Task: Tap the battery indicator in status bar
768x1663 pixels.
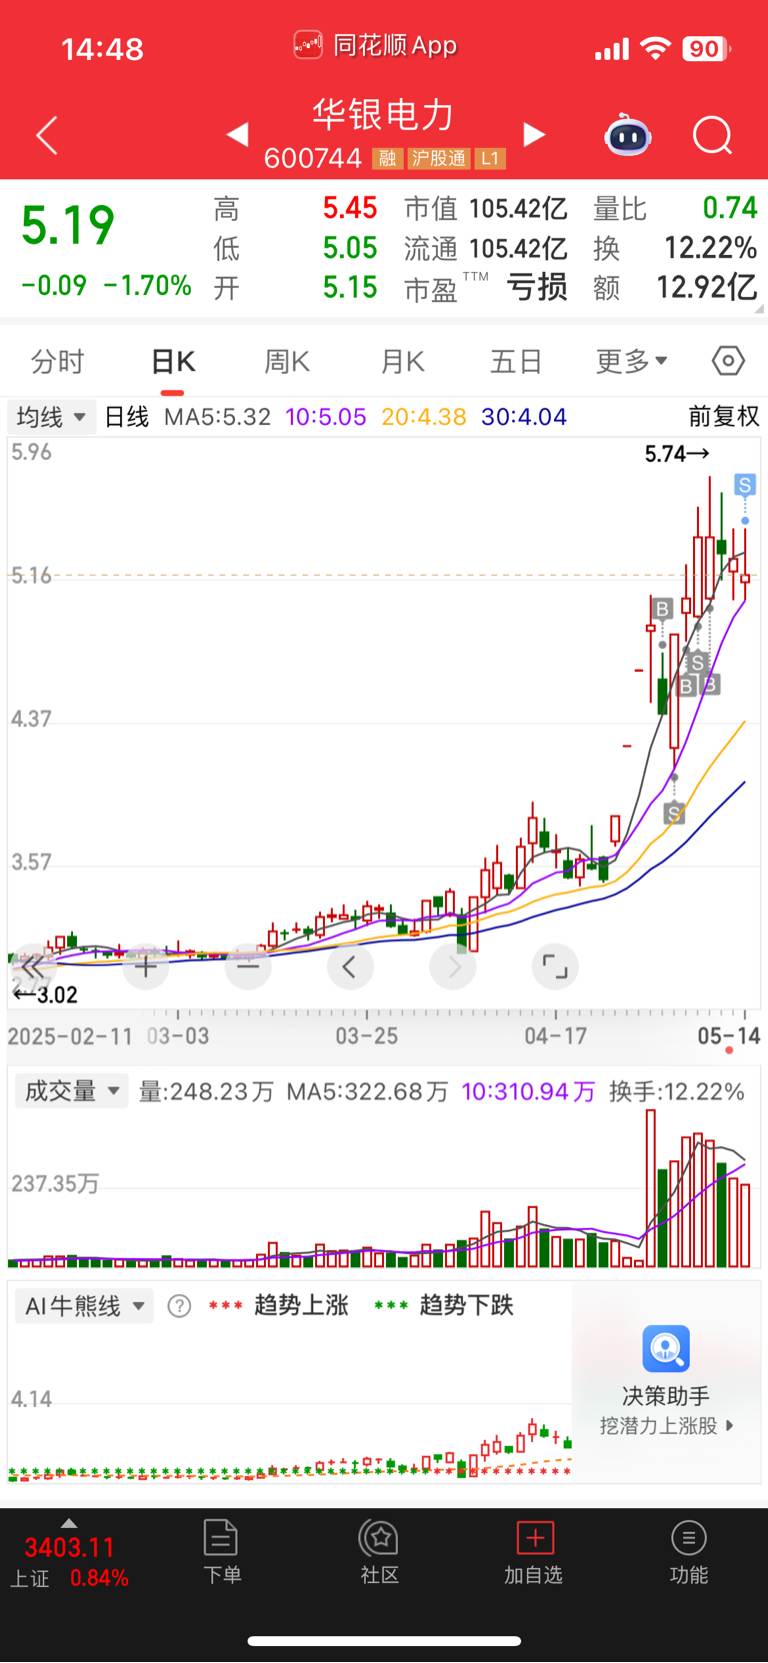Action: click(x=707, y=48)
